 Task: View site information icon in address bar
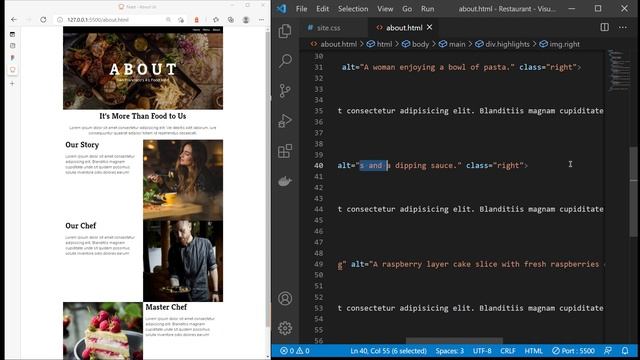point(60,20)
